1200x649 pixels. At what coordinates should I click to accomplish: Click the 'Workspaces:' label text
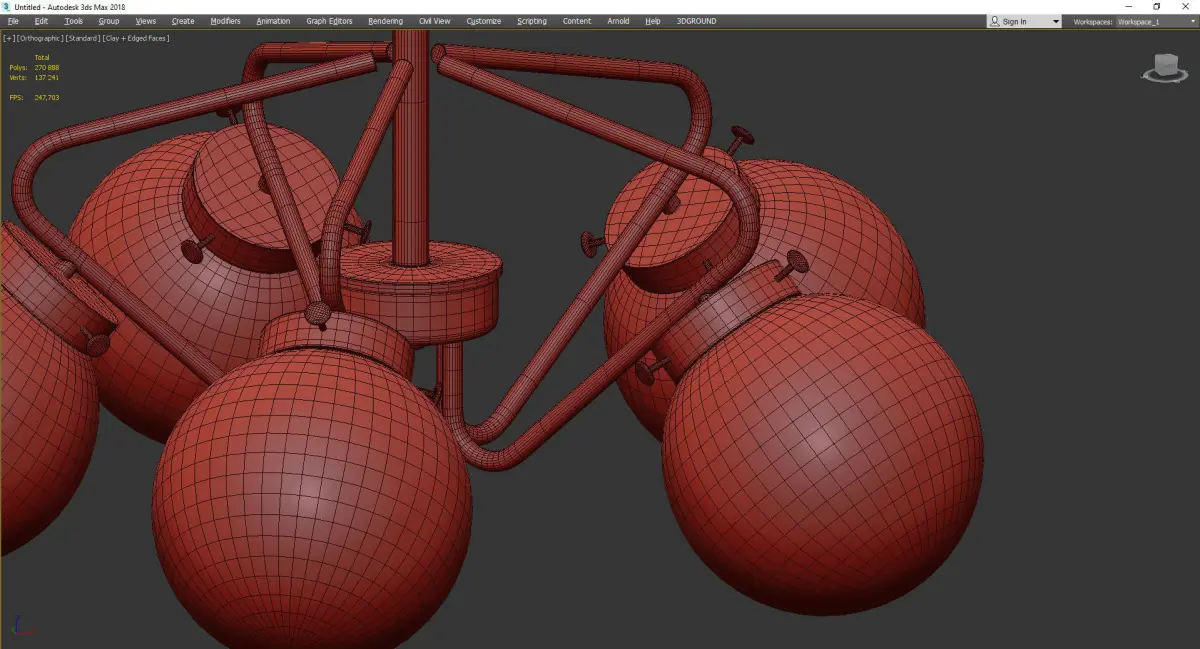point(1093,21)
